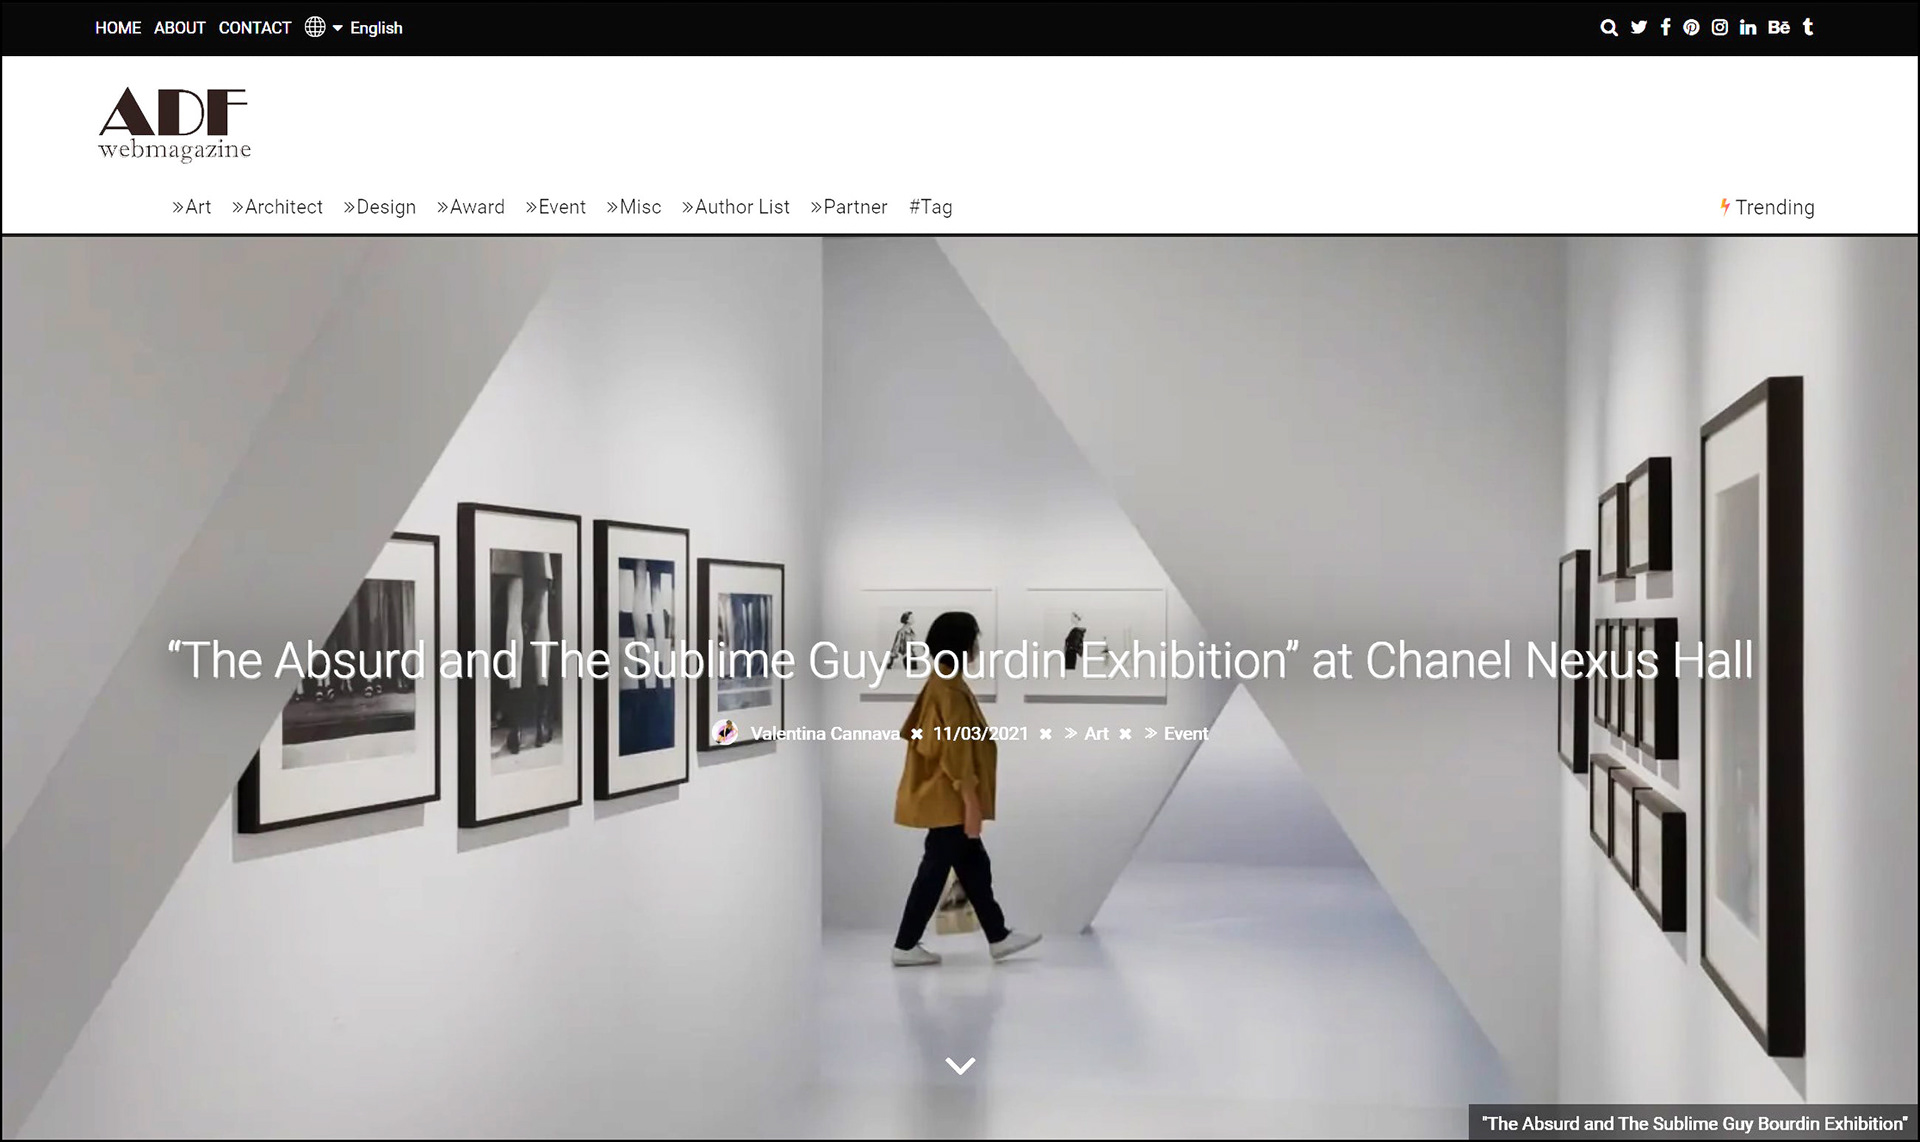The image size is (1920, 1142).
Task: Click author name Valentina Cannava
Action: 824,734
